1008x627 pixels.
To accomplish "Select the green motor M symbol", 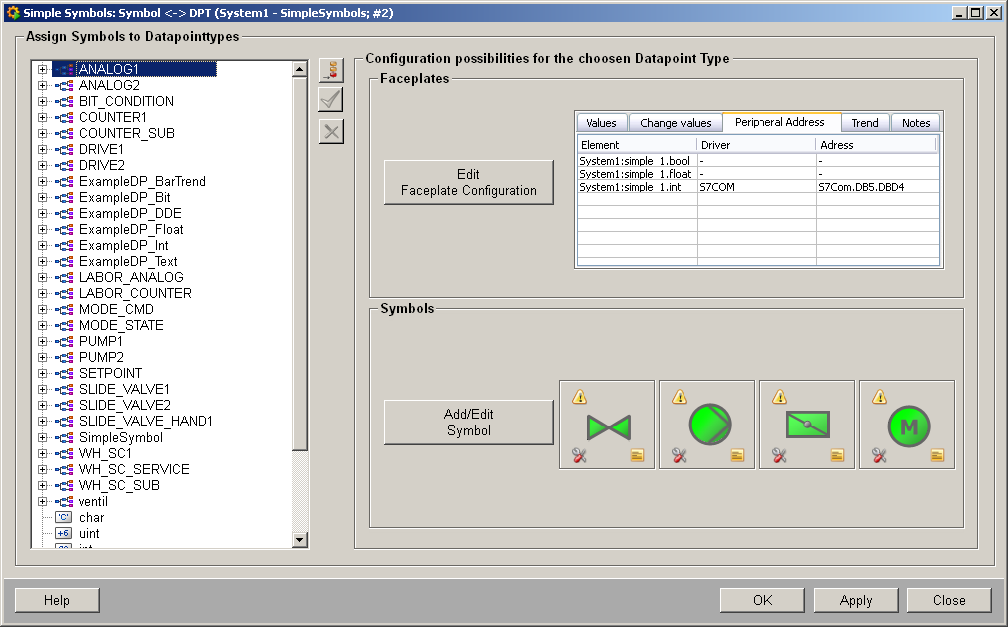I will point(908,427).
